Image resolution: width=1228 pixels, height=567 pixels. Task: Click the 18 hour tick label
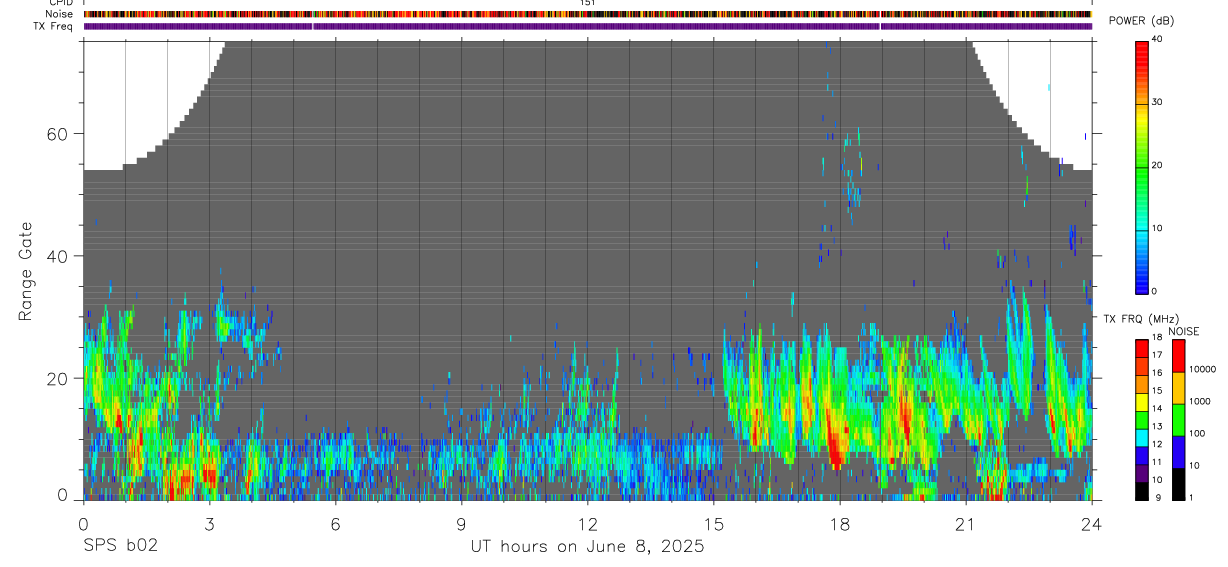tap(839, 523)
